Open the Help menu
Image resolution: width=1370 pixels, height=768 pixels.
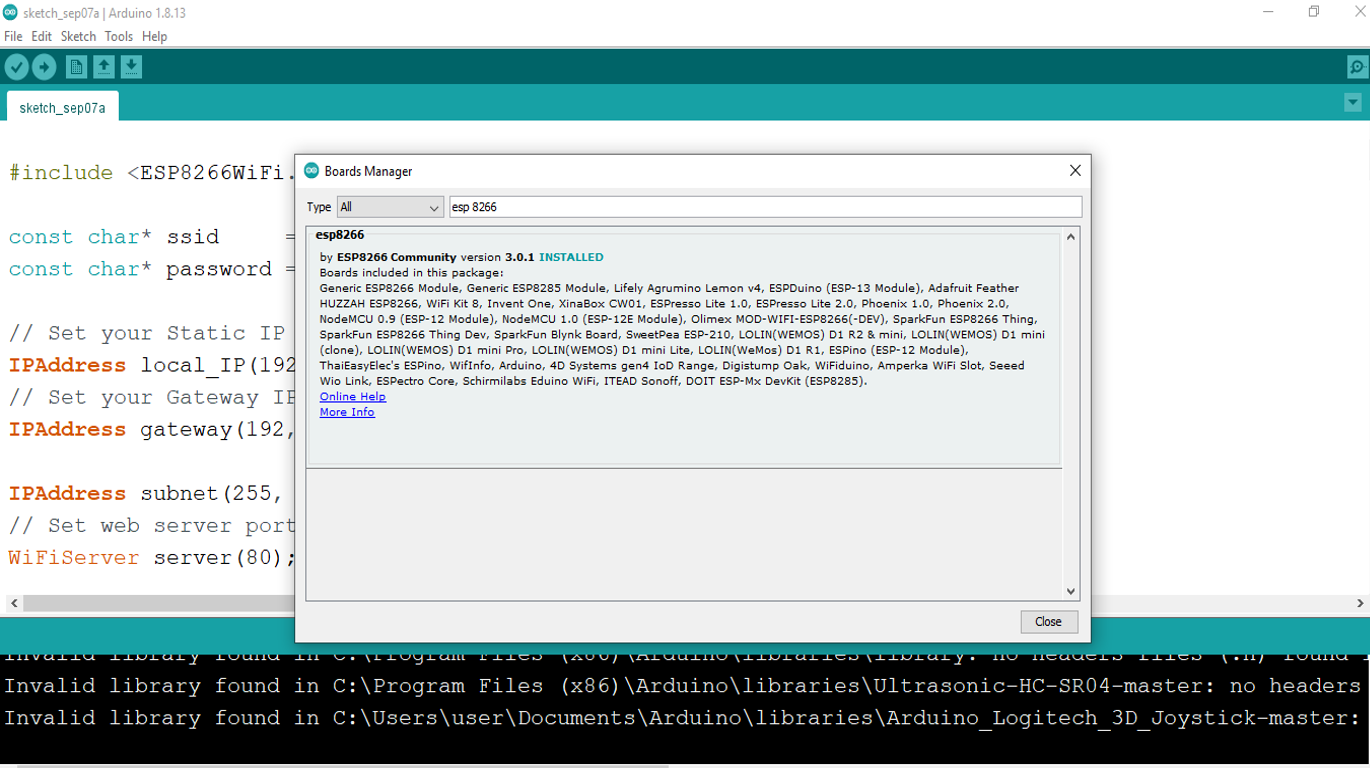tap(154, 36)
